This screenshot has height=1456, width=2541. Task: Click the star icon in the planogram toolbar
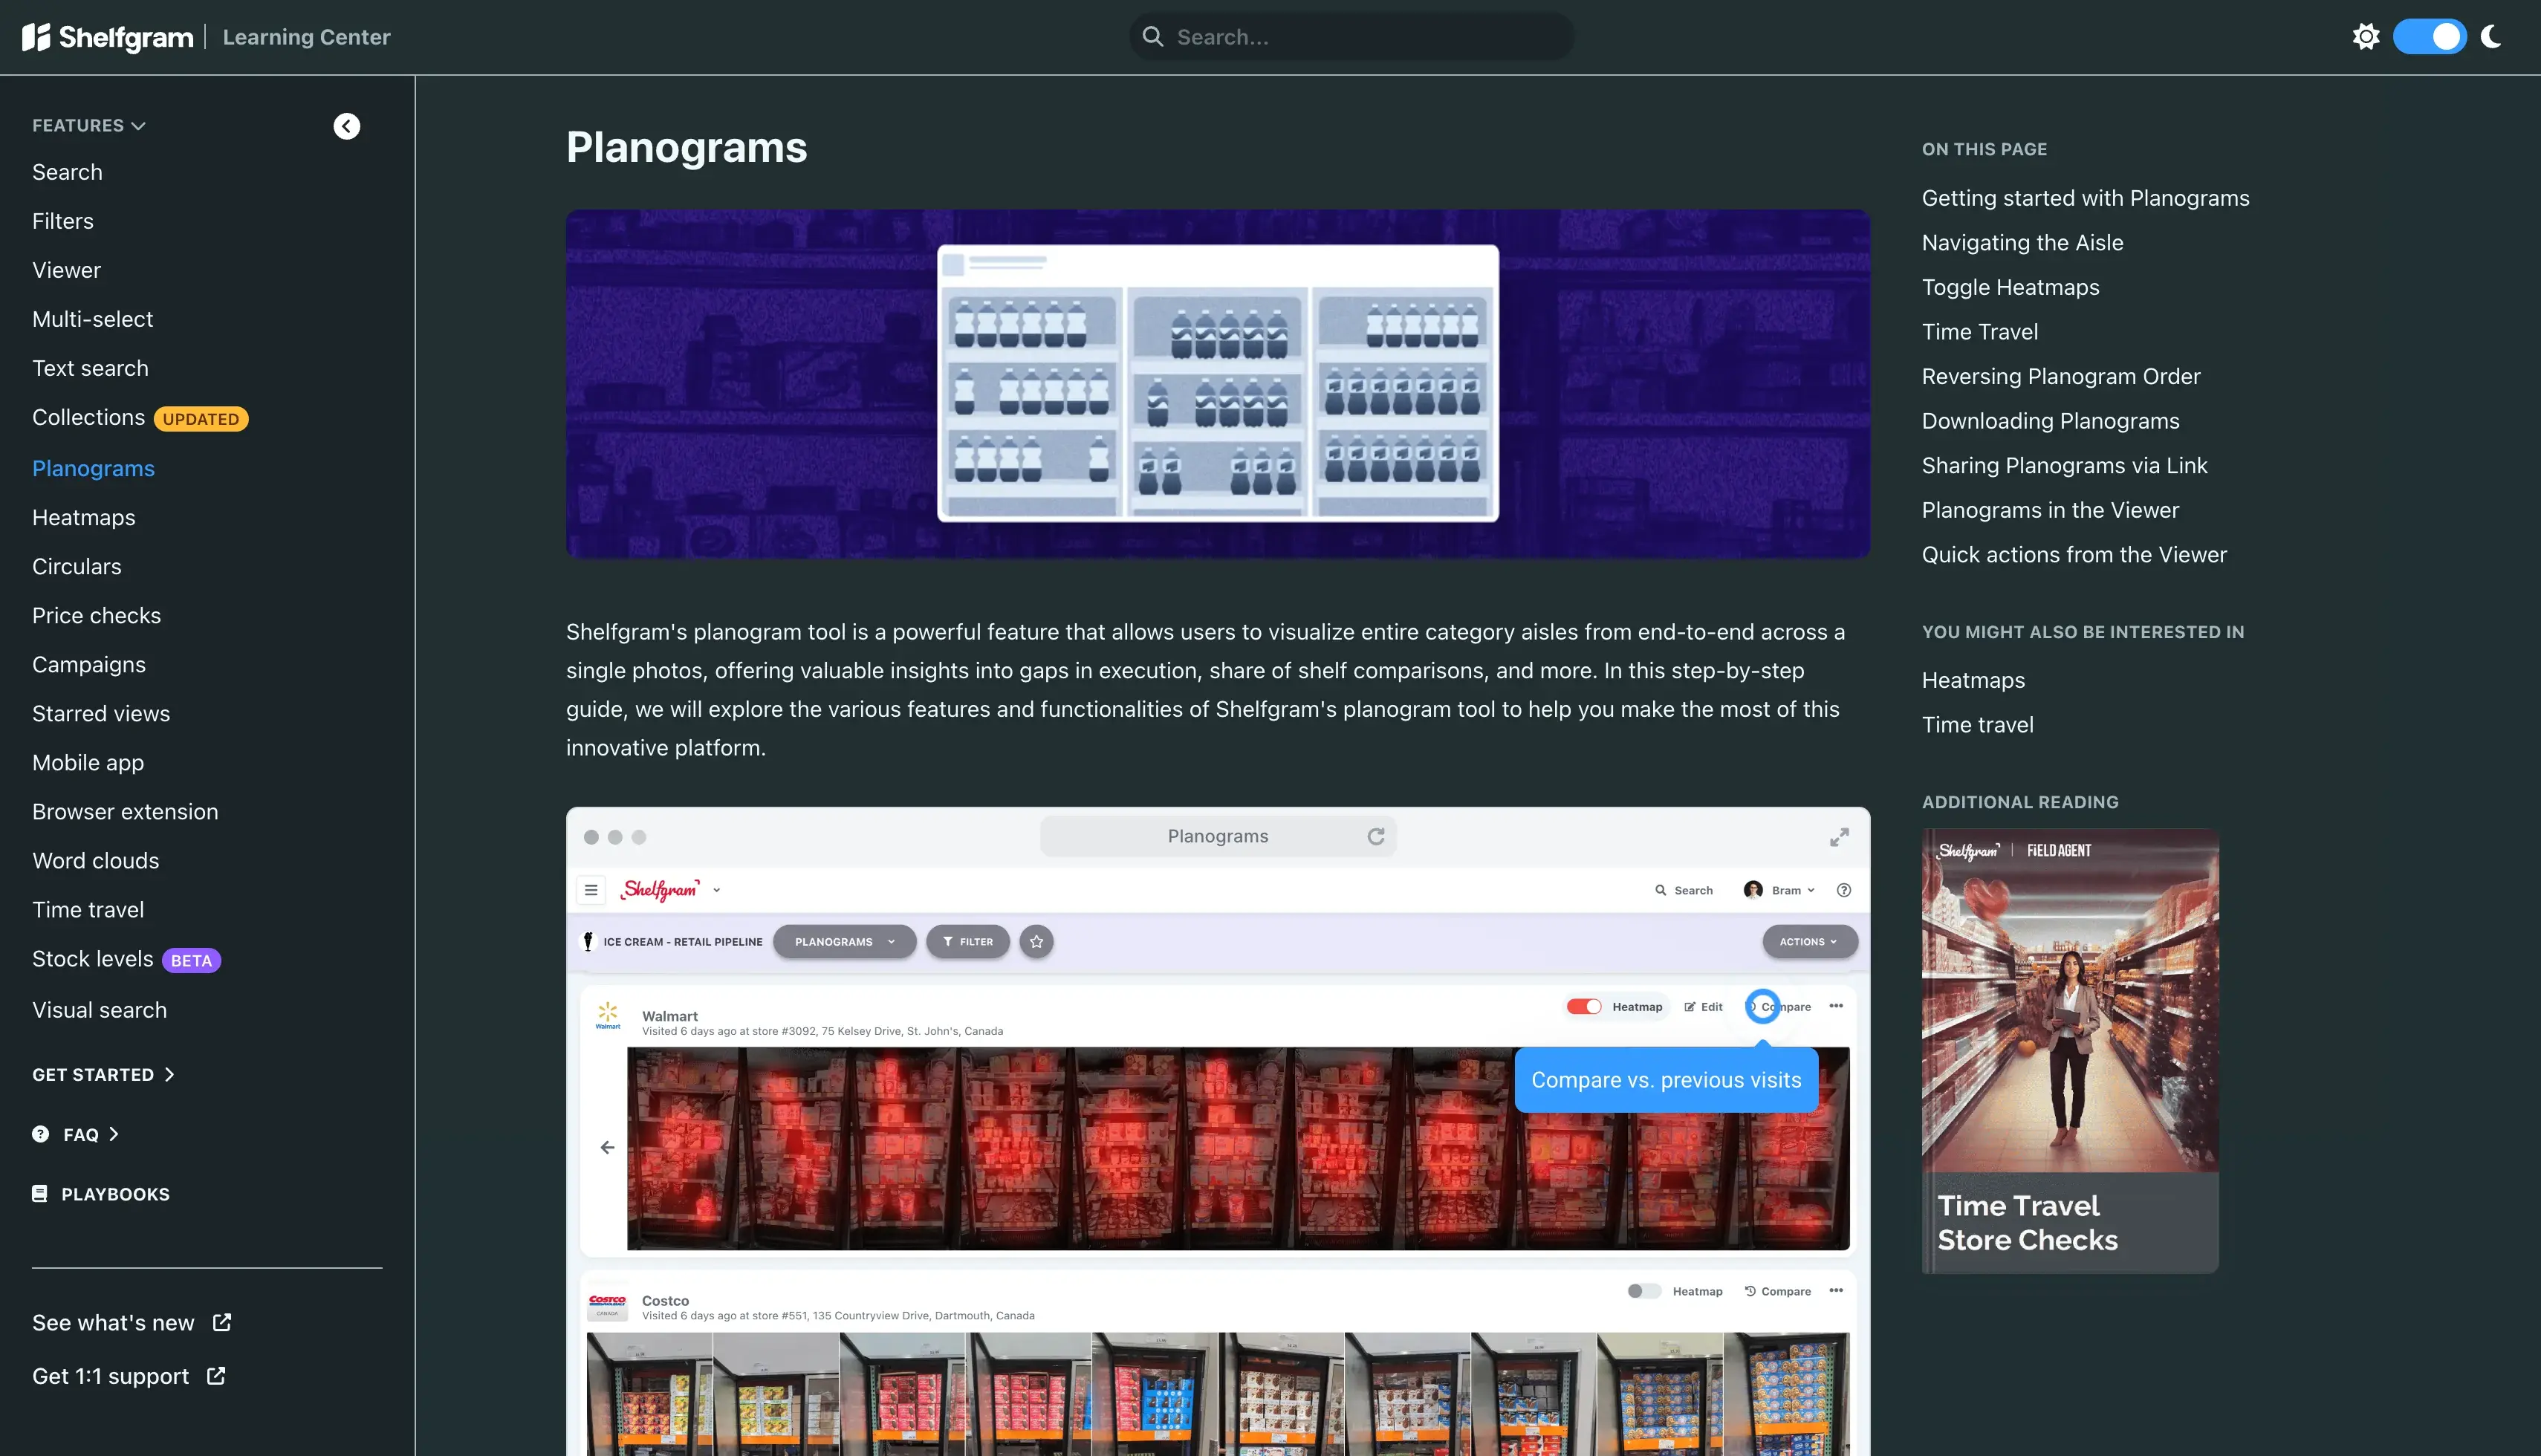point(1036,942)
